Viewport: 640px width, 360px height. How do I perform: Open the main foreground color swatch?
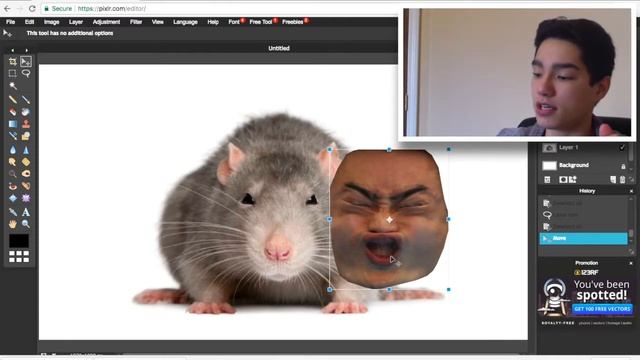19,241
